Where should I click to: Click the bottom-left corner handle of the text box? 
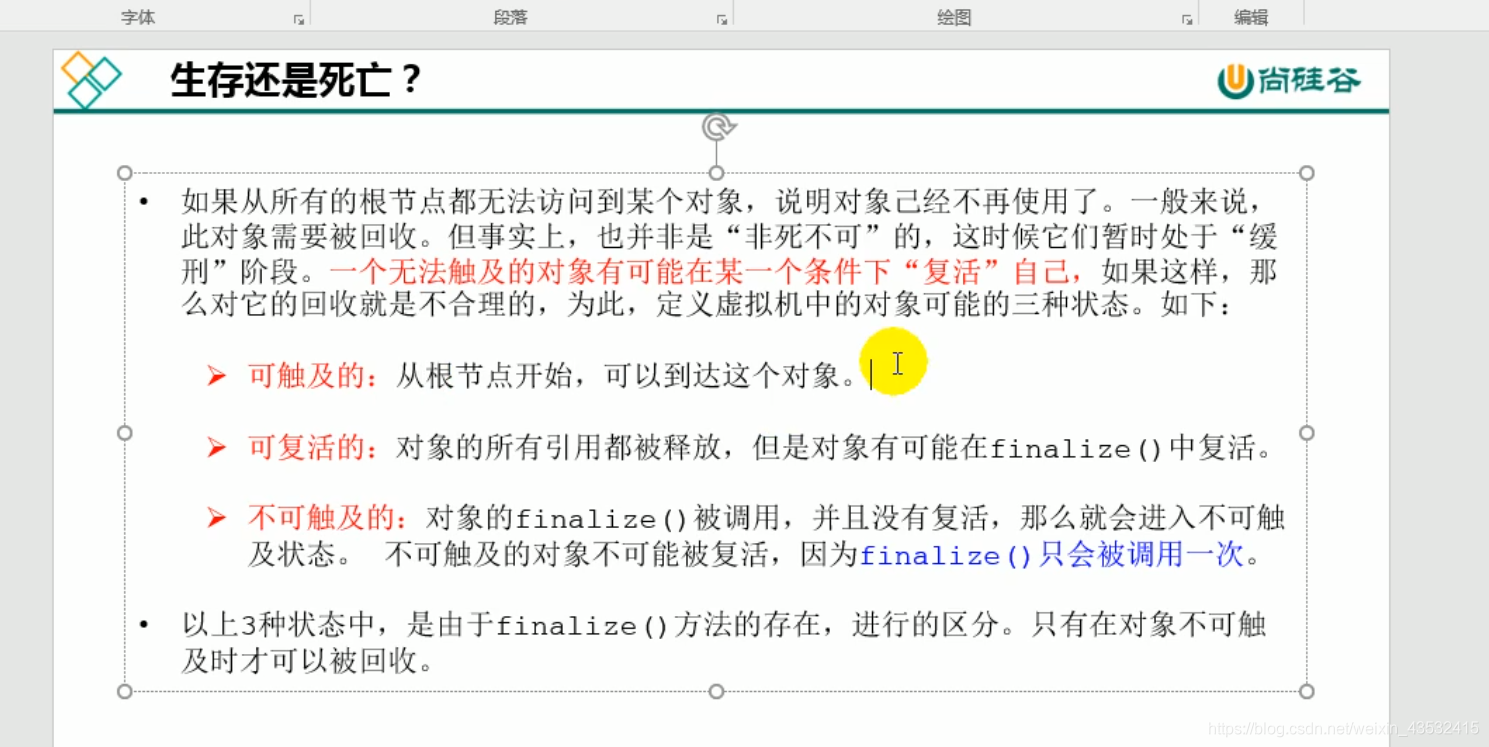[x=125, y=691]
